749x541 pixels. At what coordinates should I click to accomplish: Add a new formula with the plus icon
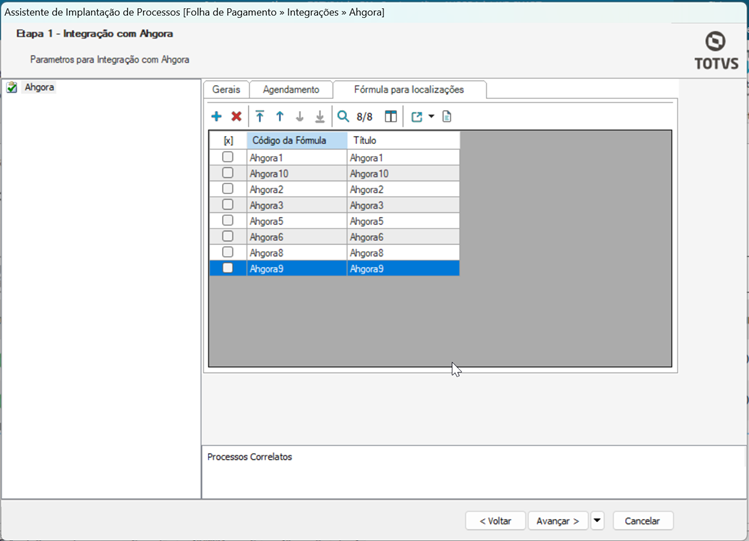[x=216, y=117]
